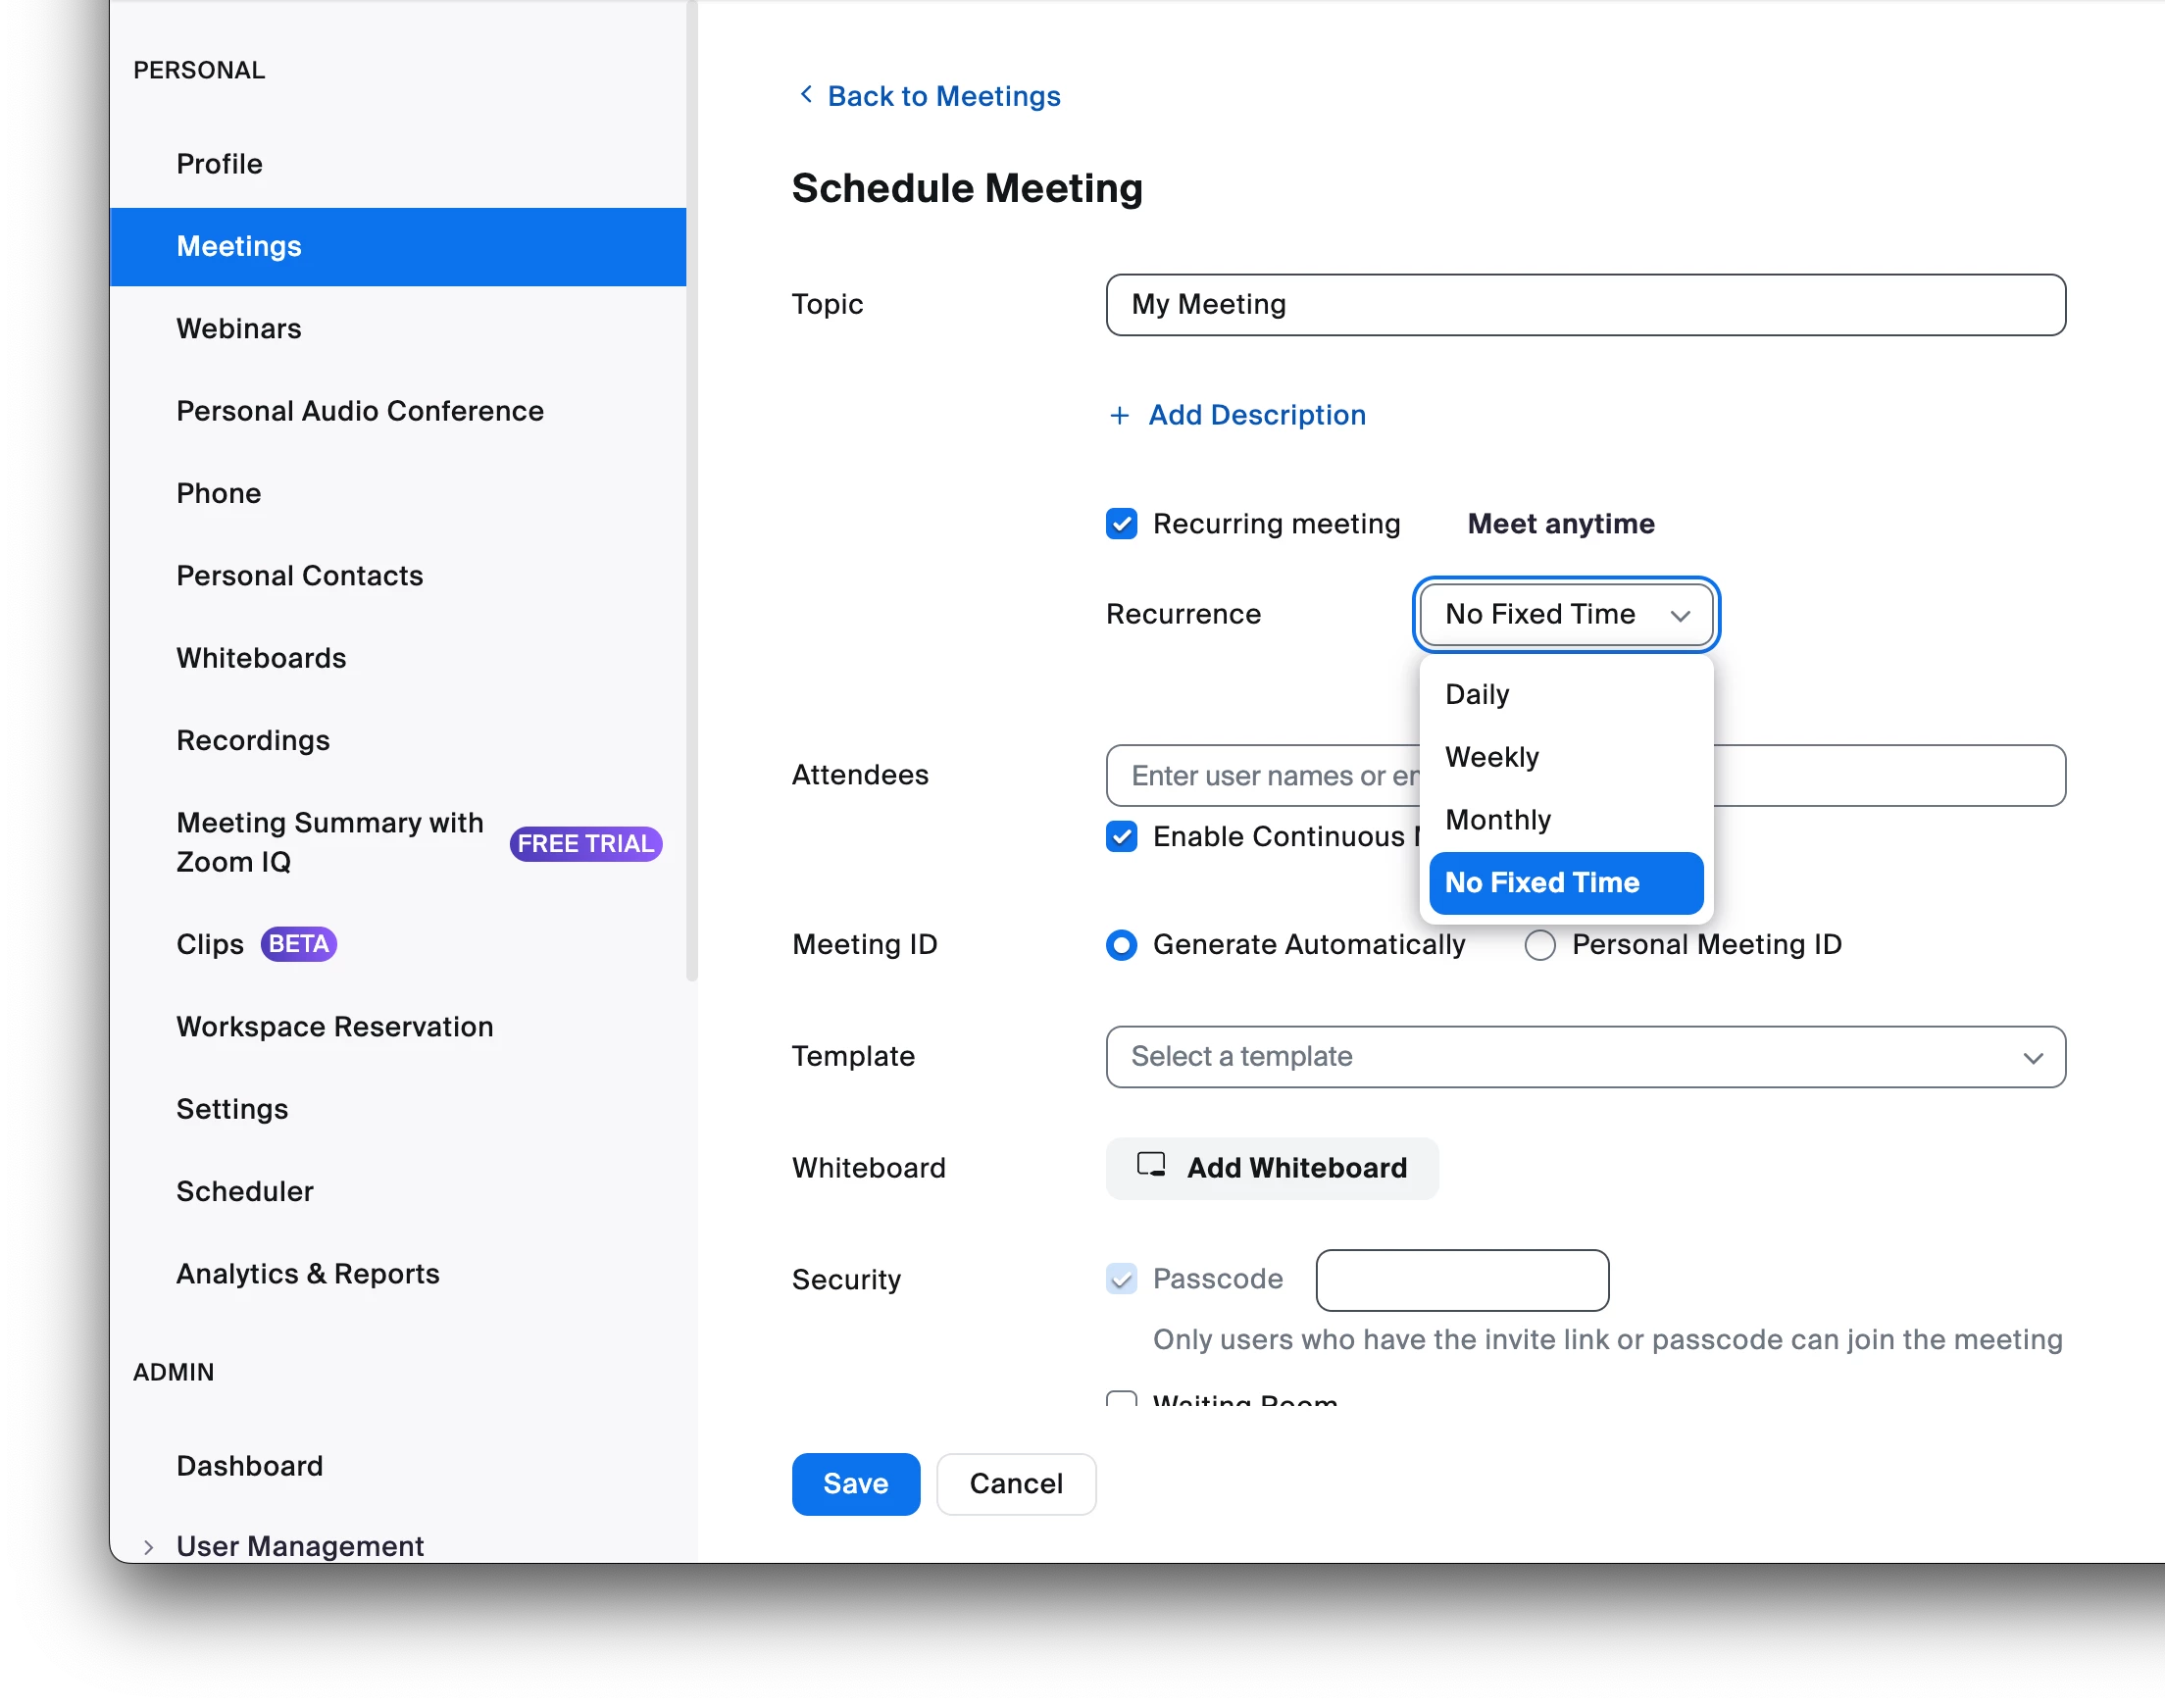
Task: Choose Weekly from the recurrence list
Action: (1491, 757)
